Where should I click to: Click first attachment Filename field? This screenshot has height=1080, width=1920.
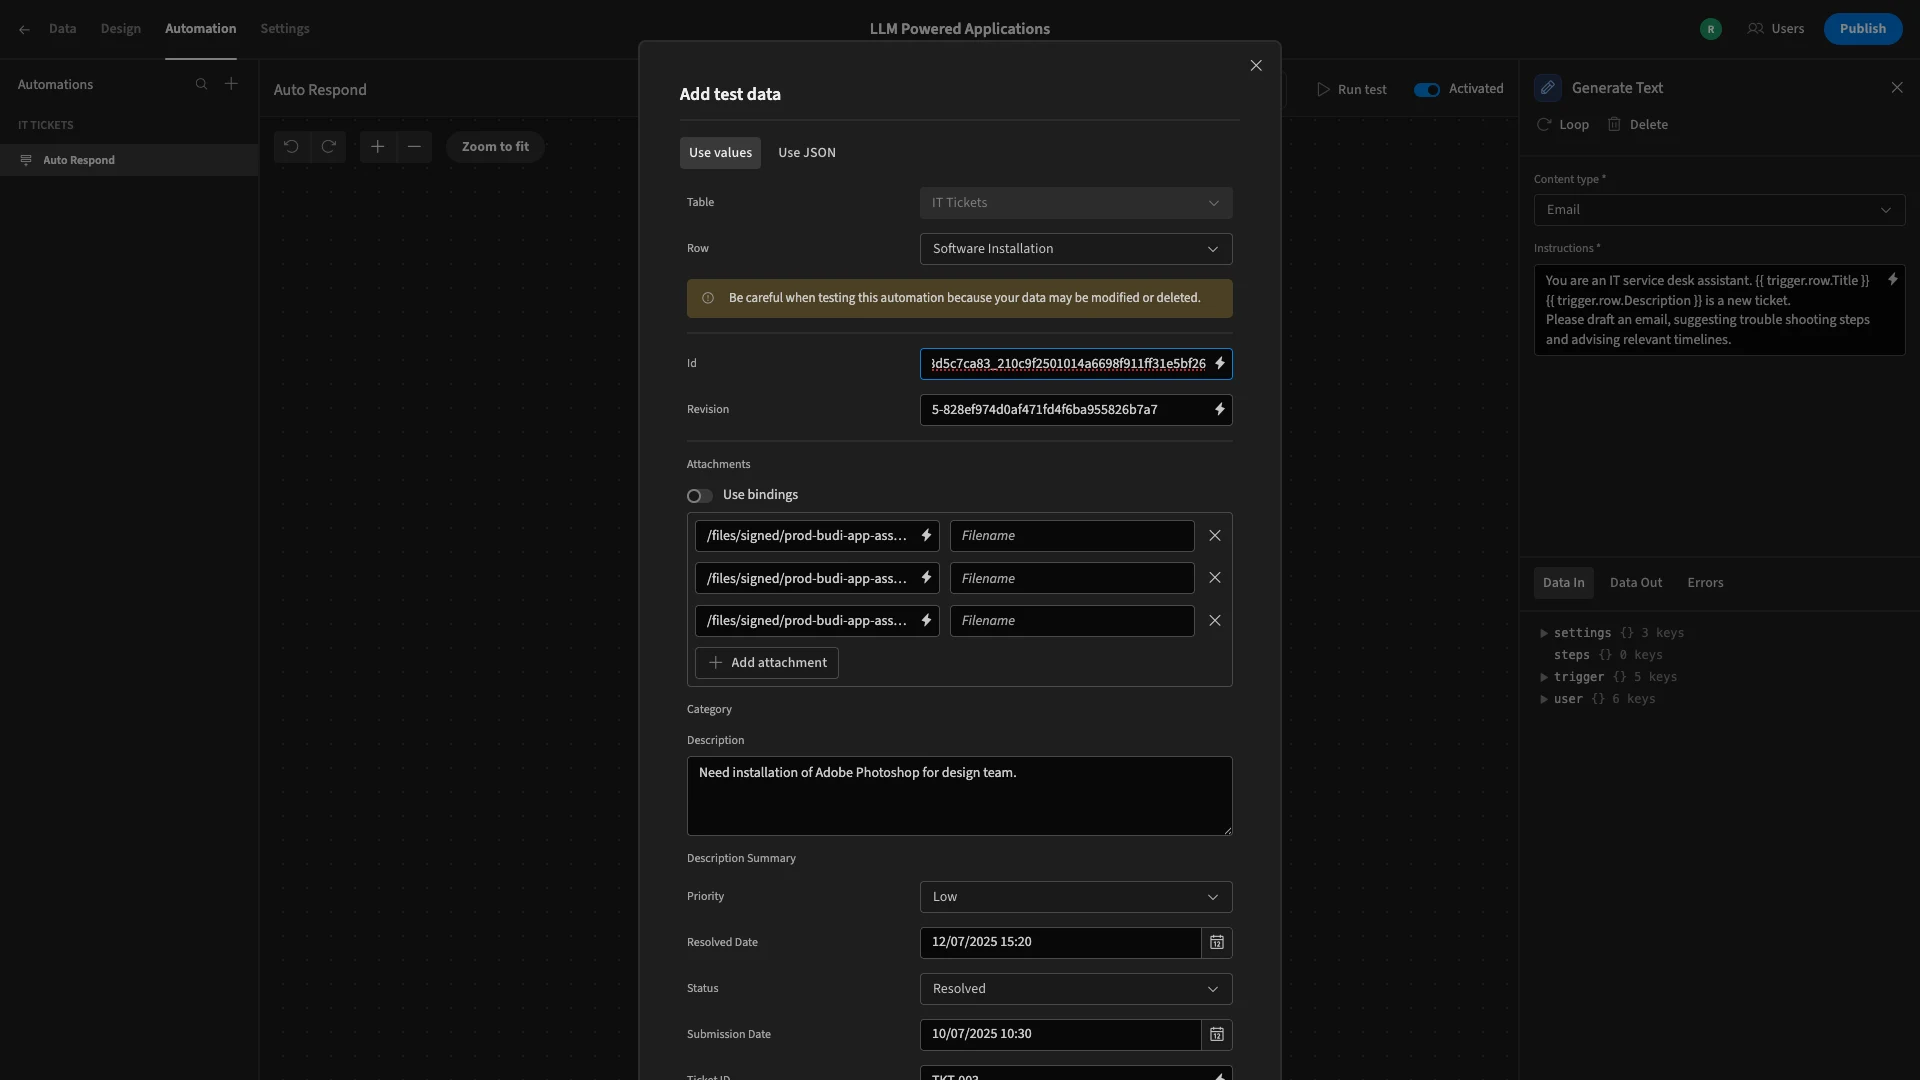pos(1072,536)
